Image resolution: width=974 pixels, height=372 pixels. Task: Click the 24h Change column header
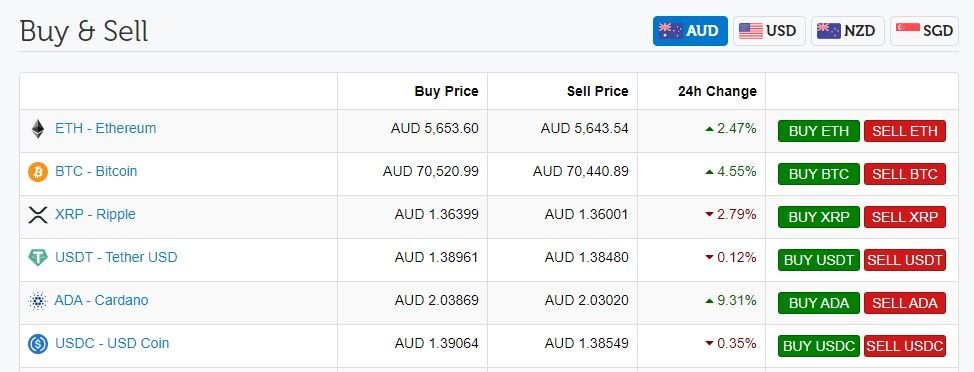coord(717,91)
